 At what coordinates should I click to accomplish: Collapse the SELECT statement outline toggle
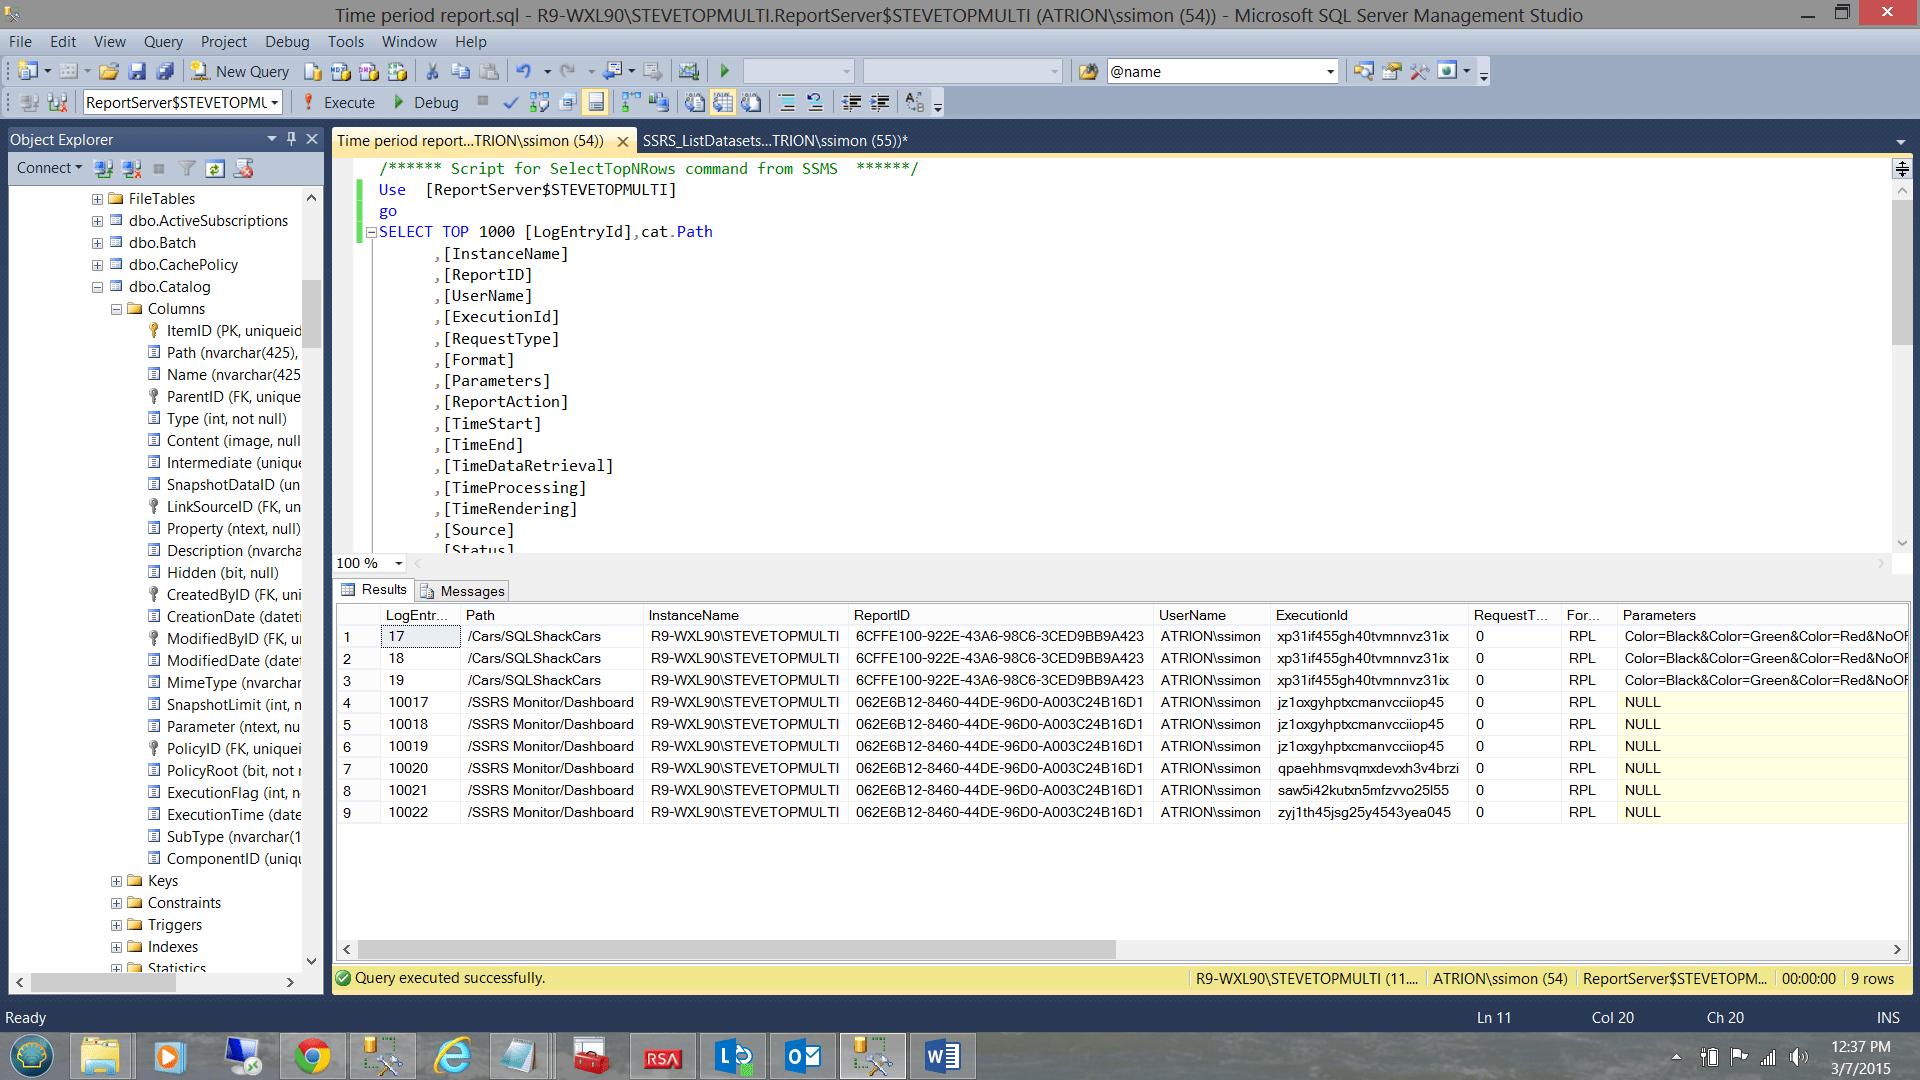point(370,231)
